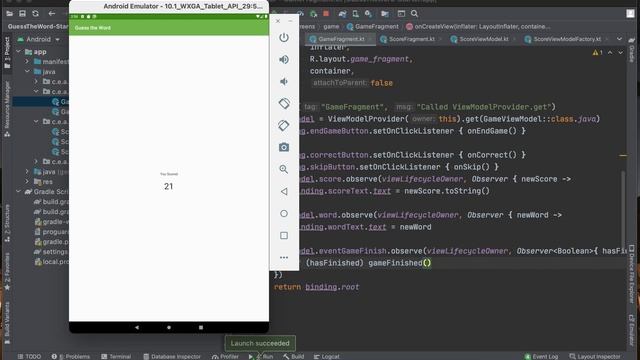Open the Favorites side tab
Image resolution: width=640 pixels, height=360 pixels.
[7, 271]
